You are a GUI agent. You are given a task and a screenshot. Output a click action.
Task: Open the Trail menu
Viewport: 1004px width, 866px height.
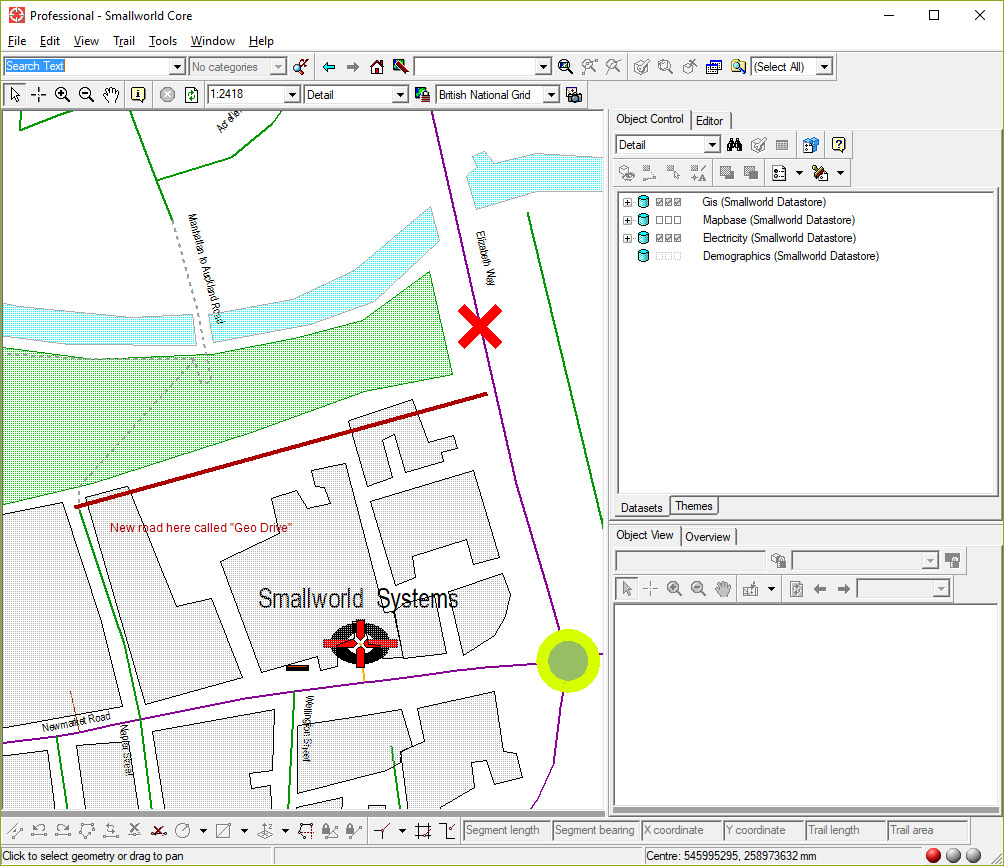click(124, 41)
